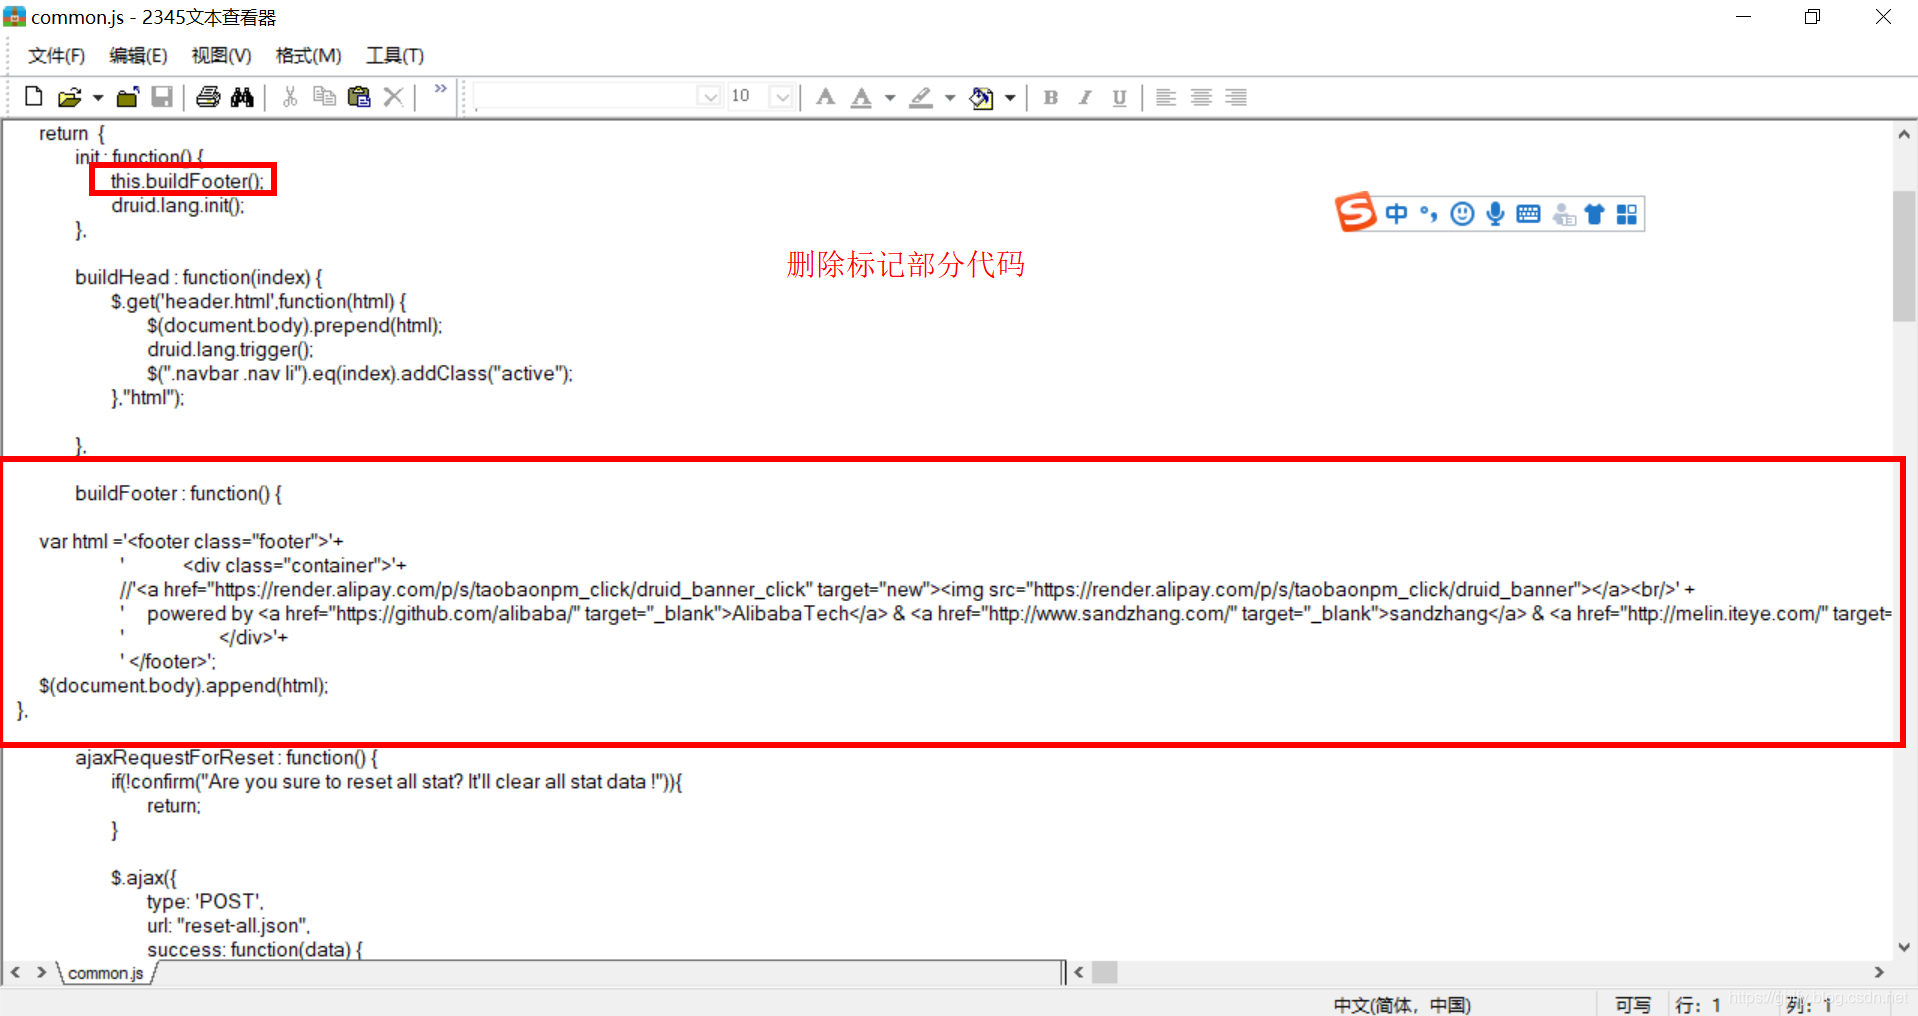Image resolution: width=1918 pixels, height=1016 pixels.
Task: Expand the open-file recent list arrow
Action: (x=98, y=98)
